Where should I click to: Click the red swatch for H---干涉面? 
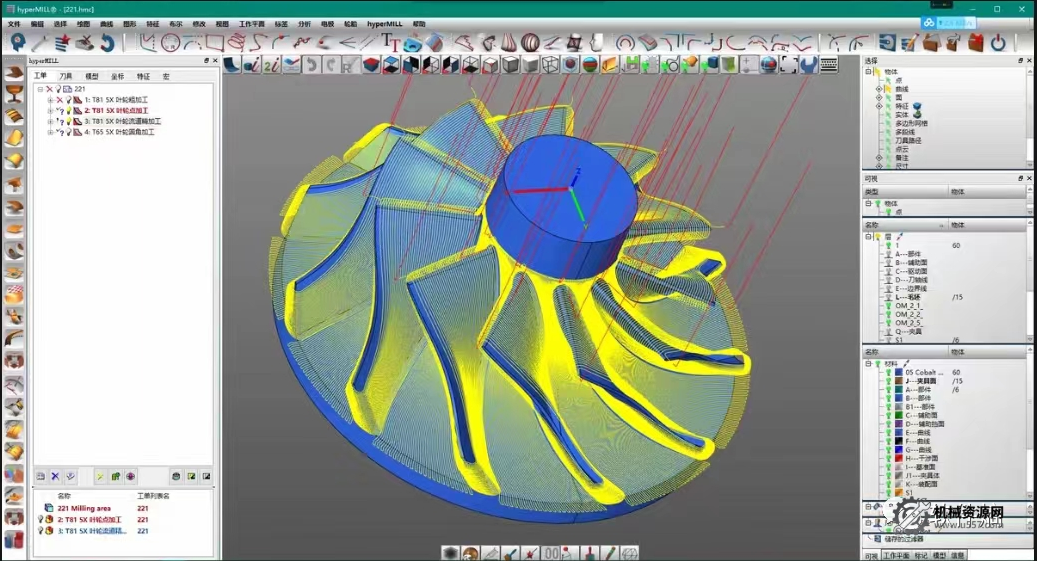(899, 458)
